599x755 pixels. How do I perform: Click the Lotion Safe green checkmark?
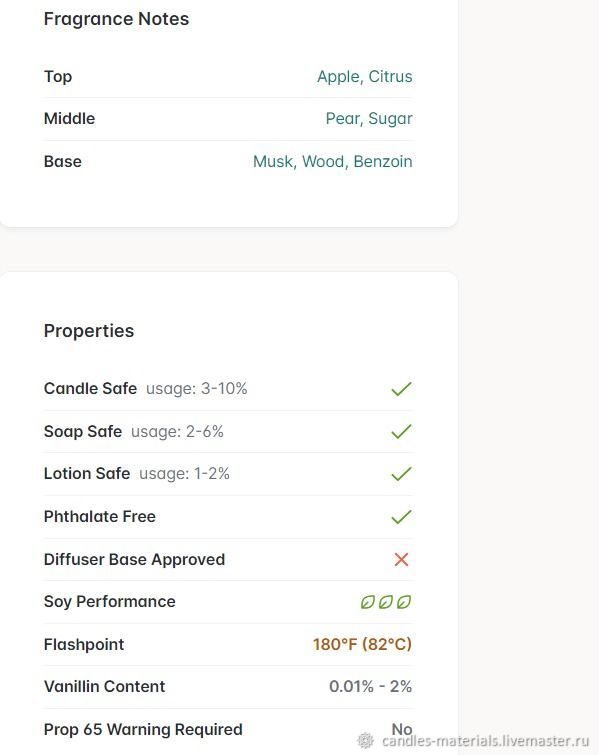click(x=401, y=474)
